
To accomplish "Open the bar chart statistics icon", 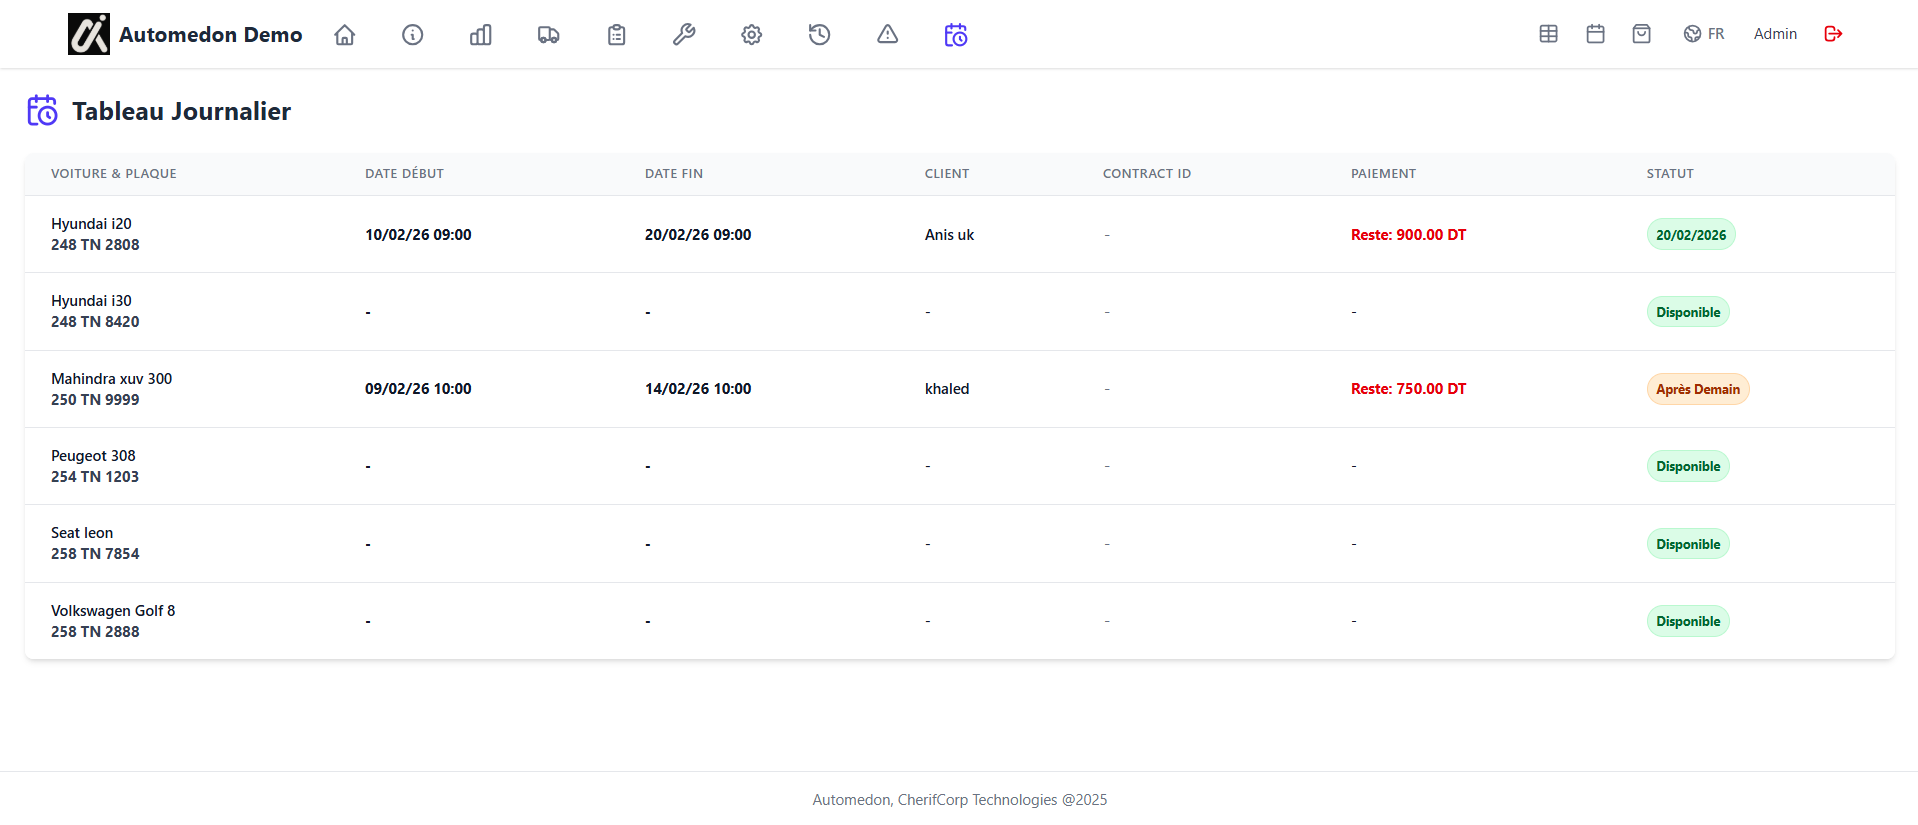I will coord(481,35).
